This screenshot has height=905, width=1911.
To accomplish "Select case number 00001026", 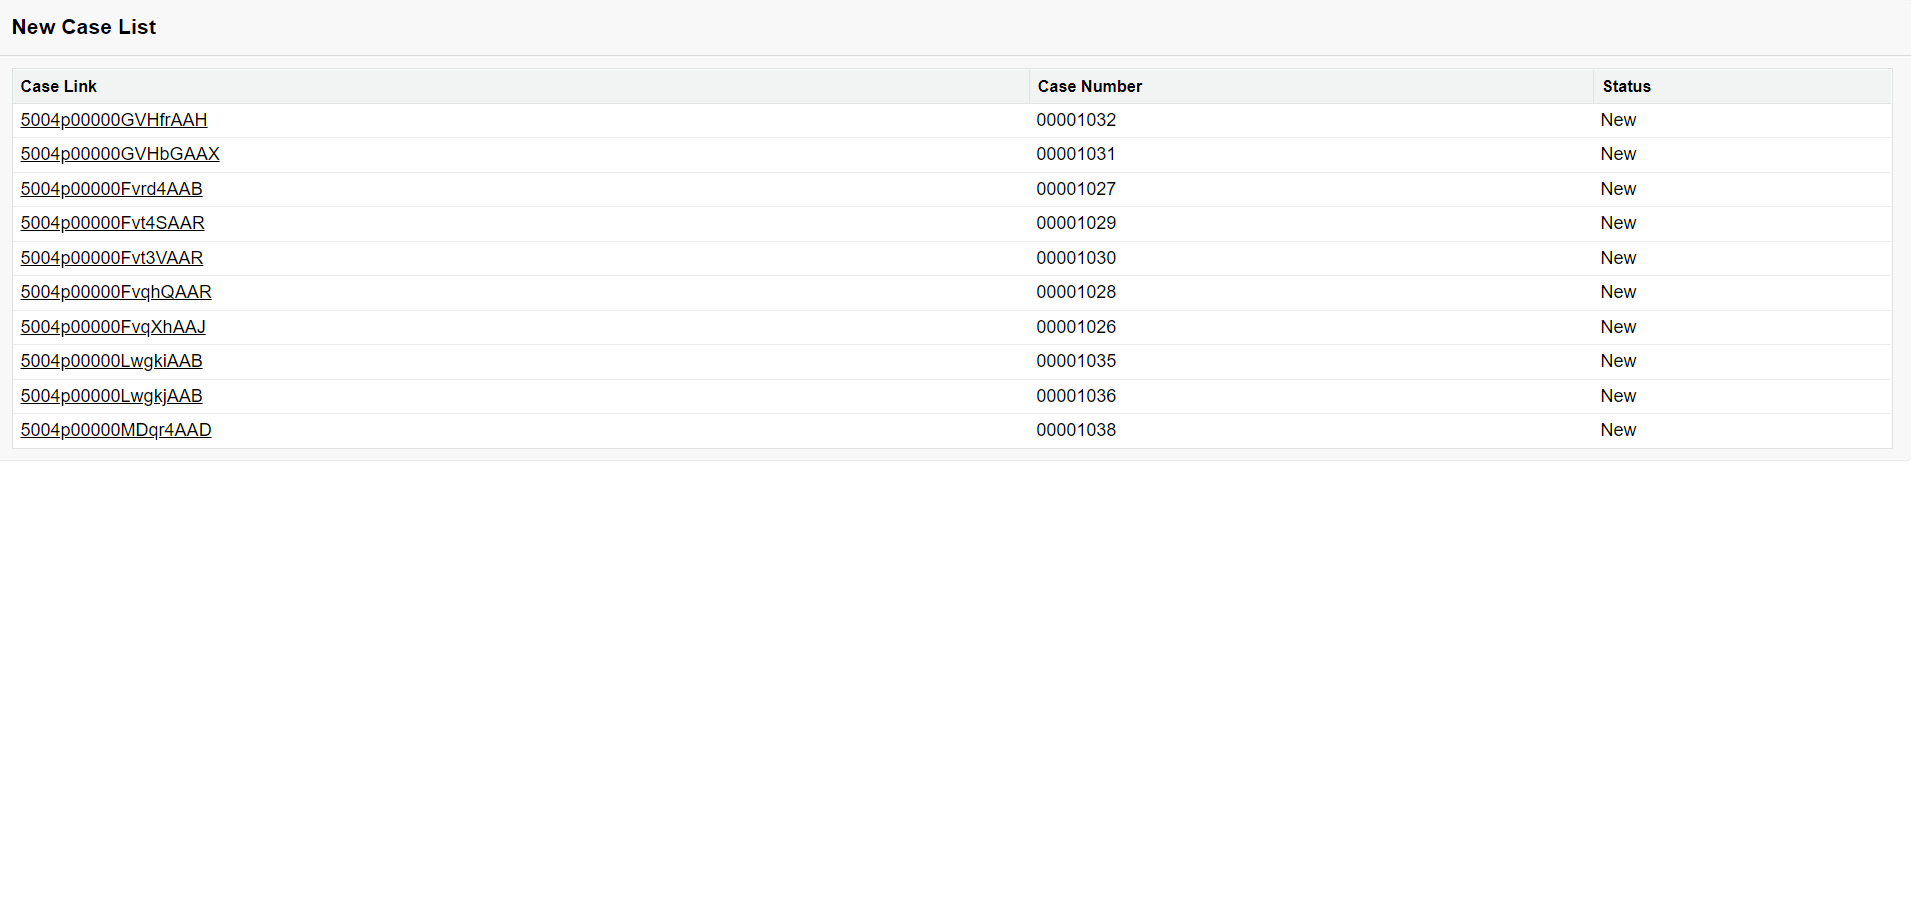I will pyautogui.click(x=1076, y=327).
